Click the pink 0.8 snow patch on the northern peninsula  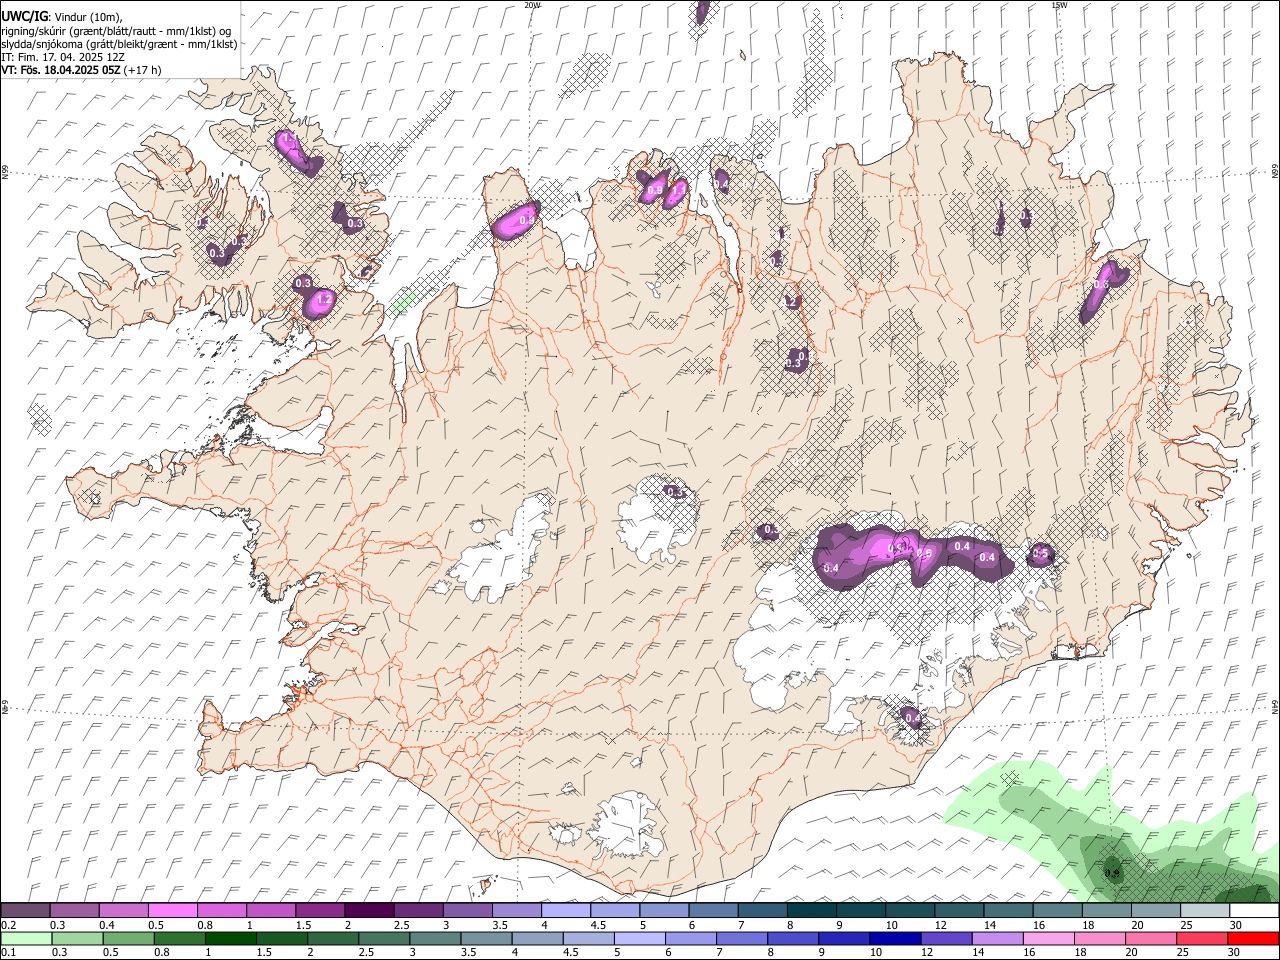[x=517, y=220]
